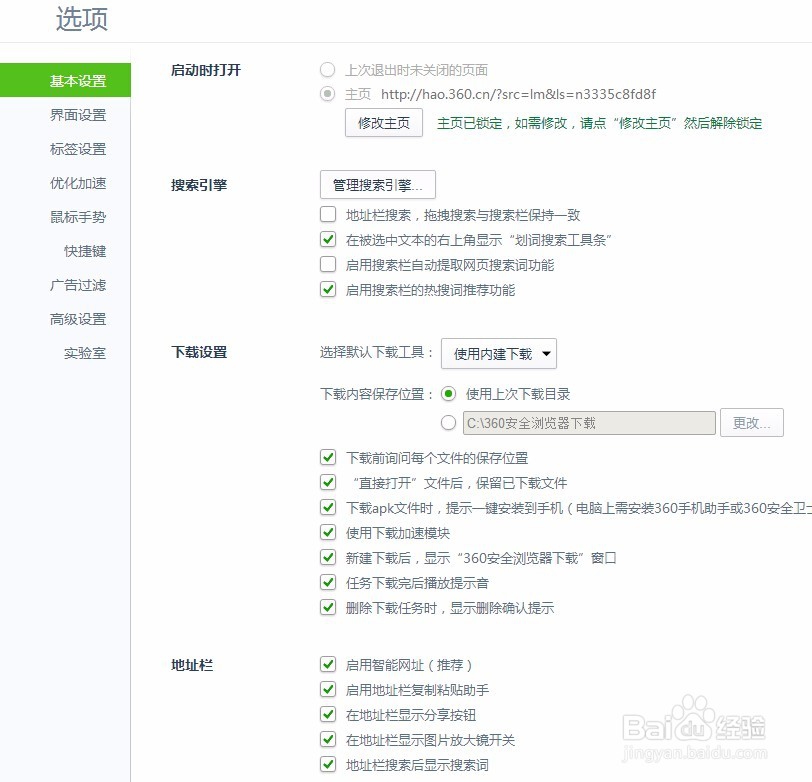This screenshot has height=782, width=812.
Task: Click the 管理搜索引擎 button
Action: pyautogui.click(x=378, y=184)
